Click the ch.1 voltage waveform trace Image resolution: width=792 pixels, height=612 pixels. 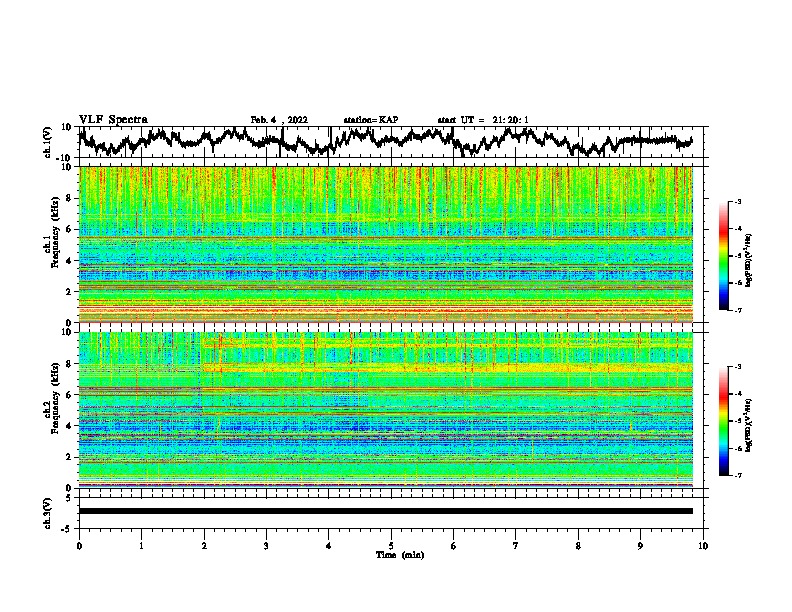tap(385, 141)
